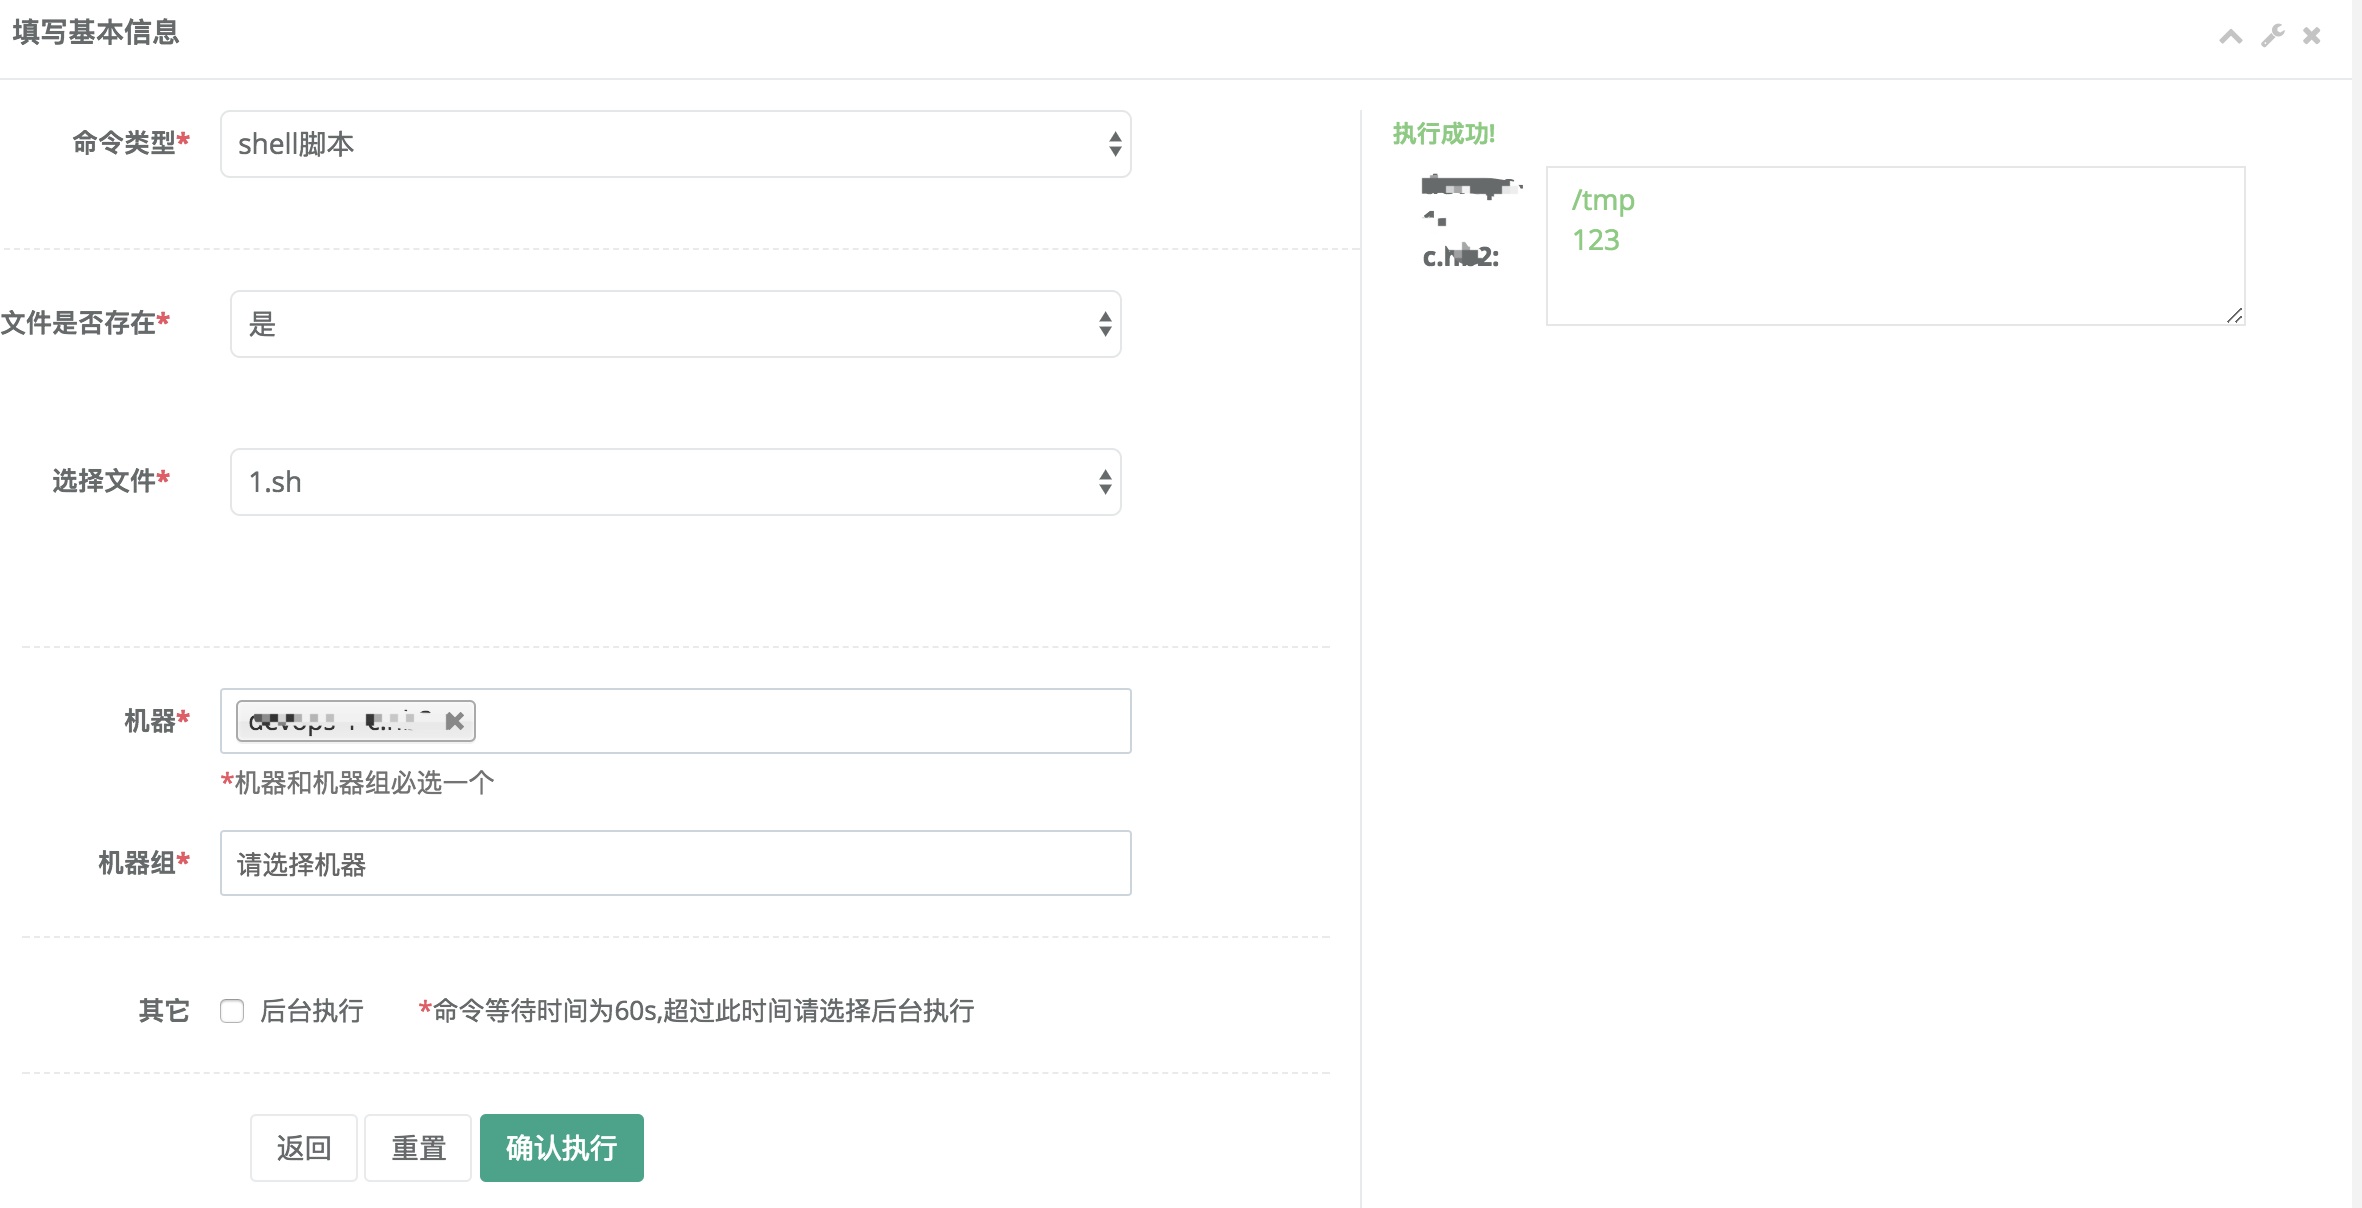Click inside the result output textarea

(x=1896, y=246)
